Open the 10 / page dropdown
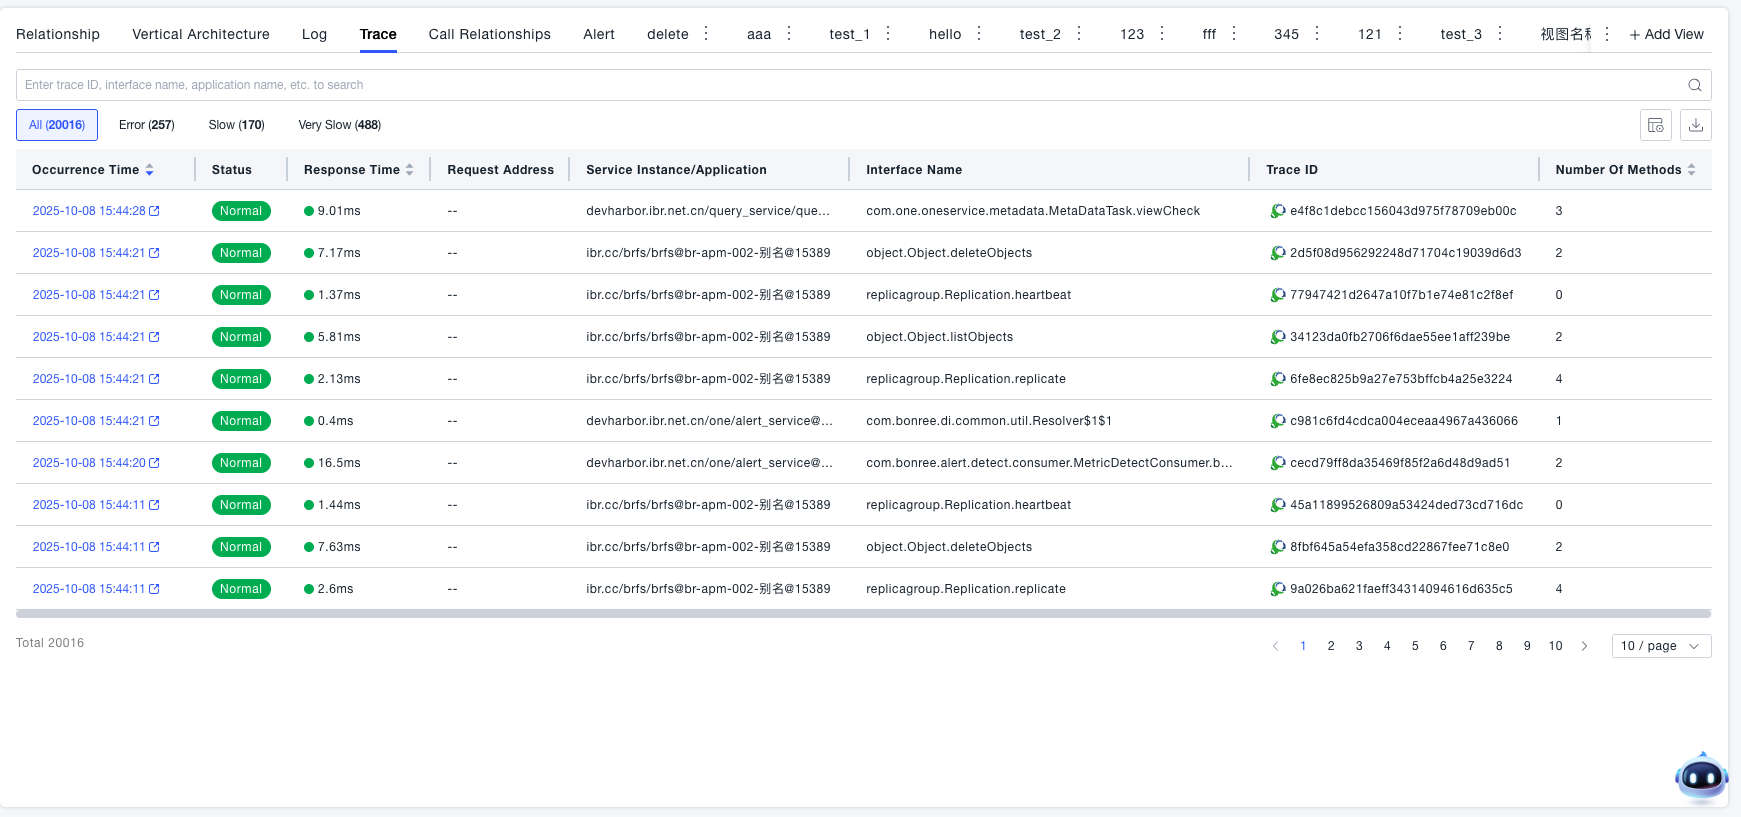The height and width of the screenshot is (817, 1741). [1661, 646]
